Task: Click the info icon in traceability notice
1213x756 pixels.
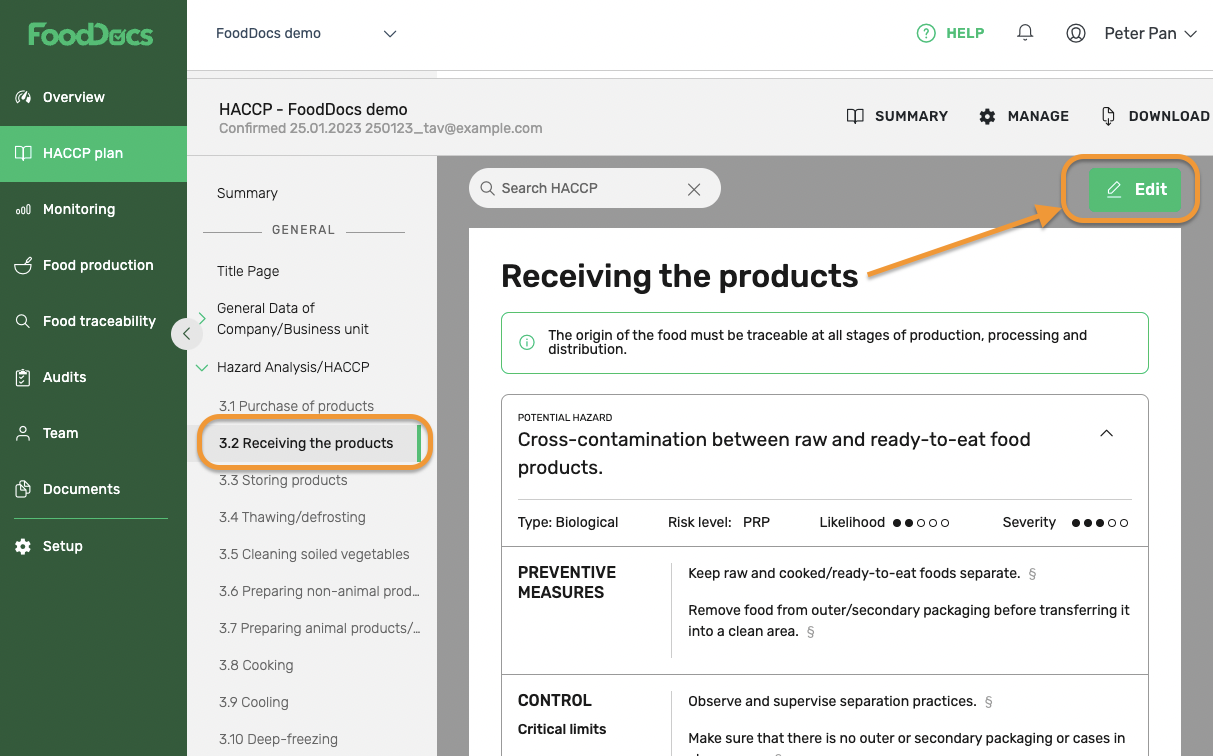Action: (x=527, y=343)
